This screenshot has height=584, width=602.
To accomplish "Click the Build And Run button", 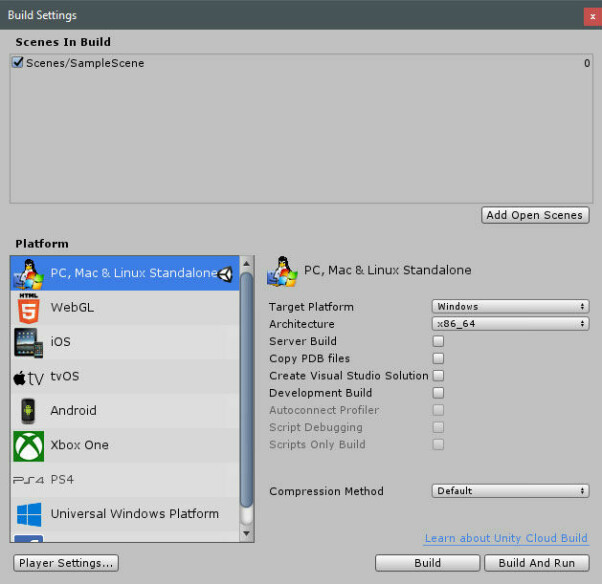I will pyautogui.click(x=536, y=563).
